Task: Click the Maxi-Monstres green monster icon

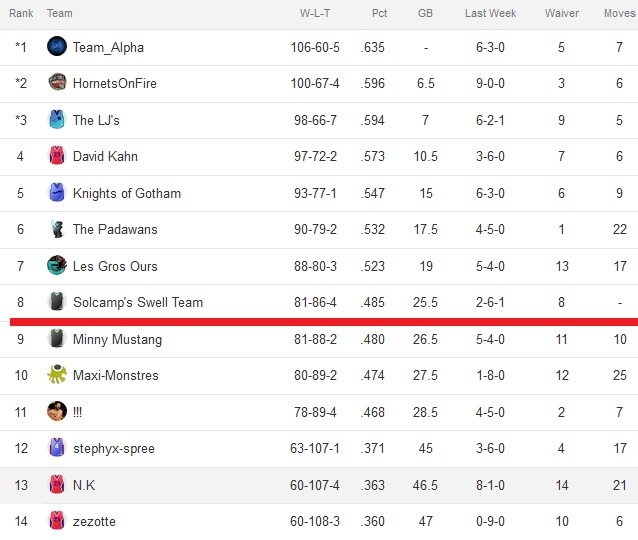Action: [x=57, y=374]
